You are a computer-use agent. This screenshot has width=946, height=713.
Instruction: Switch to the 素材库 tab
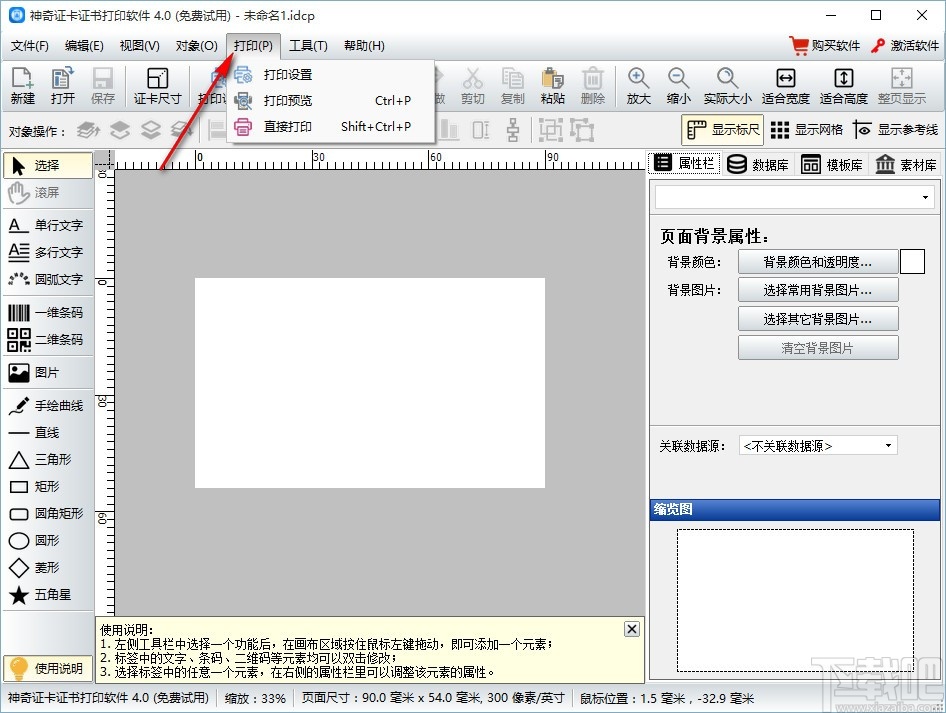[x=906, y=164]
